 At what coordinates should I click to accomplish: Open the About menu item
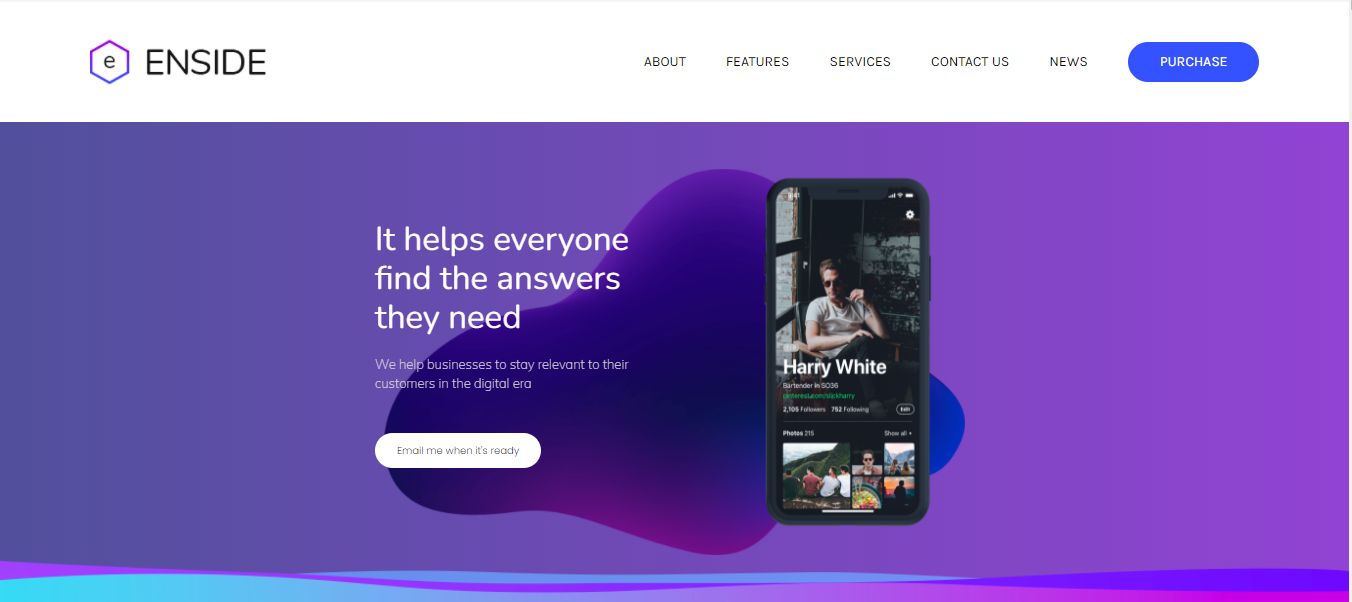pyautogui.click(x=665, y=62)
